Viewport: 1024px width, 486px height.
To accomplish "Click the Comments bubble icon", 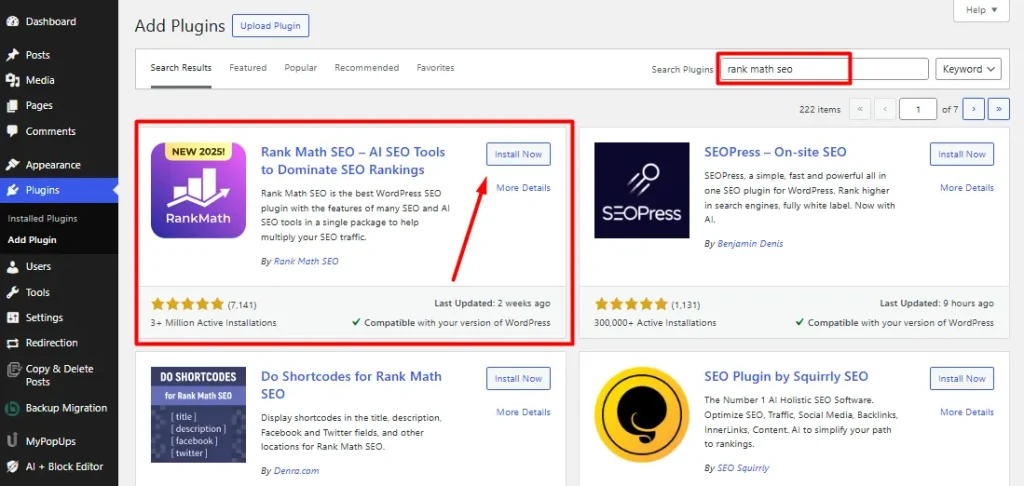I will click(12, 131).
